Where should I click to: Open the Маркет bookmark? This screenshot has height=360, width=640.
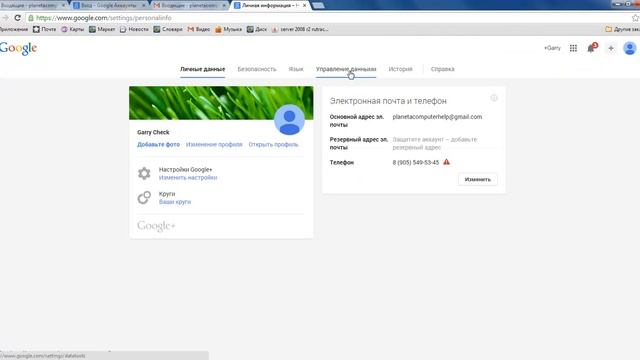tap(102, 29)
